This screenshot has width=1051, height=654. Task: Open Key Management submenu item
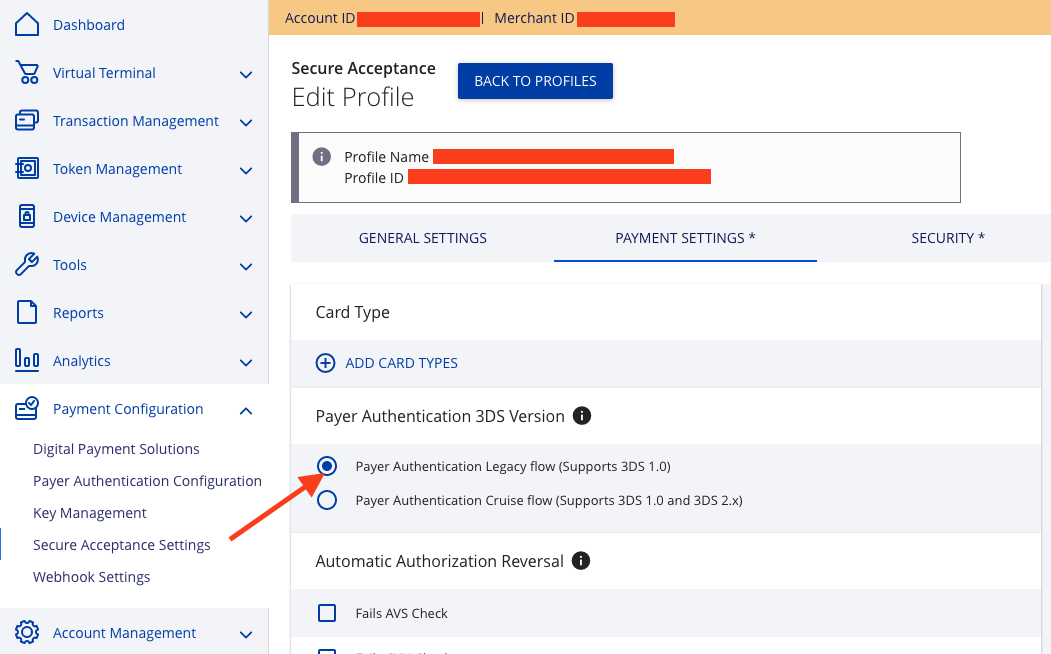point(90,513)
